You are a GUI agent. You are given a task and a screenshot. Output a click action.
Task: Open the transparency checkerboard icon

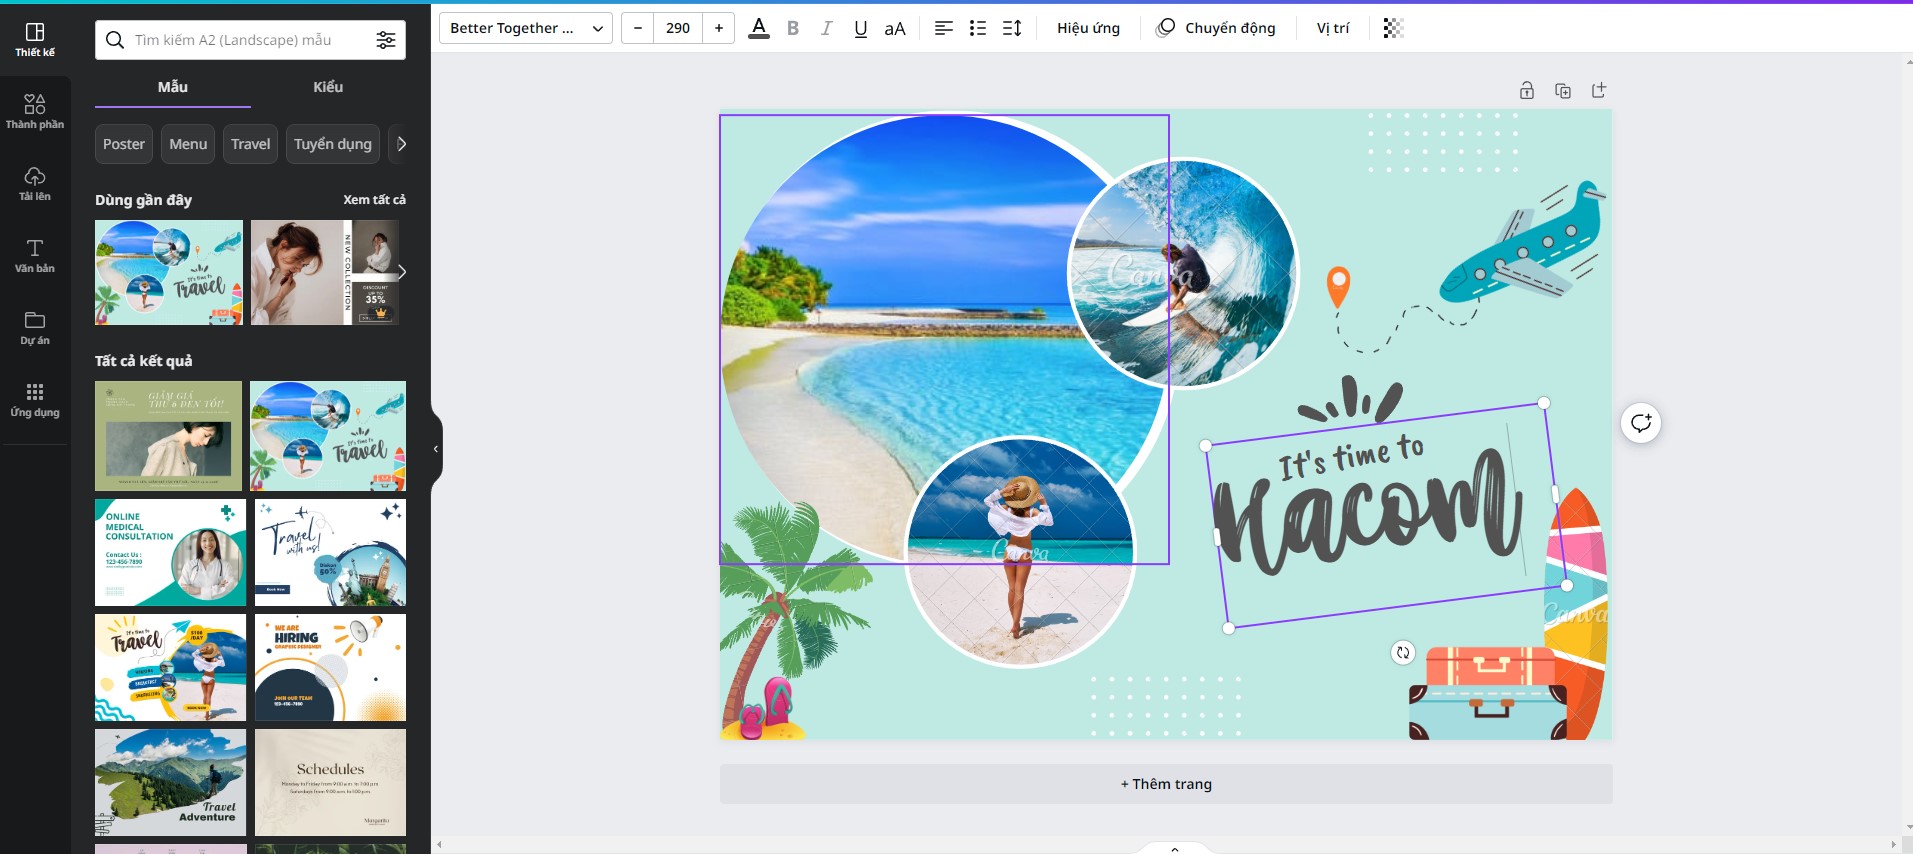coord(1393,28)
